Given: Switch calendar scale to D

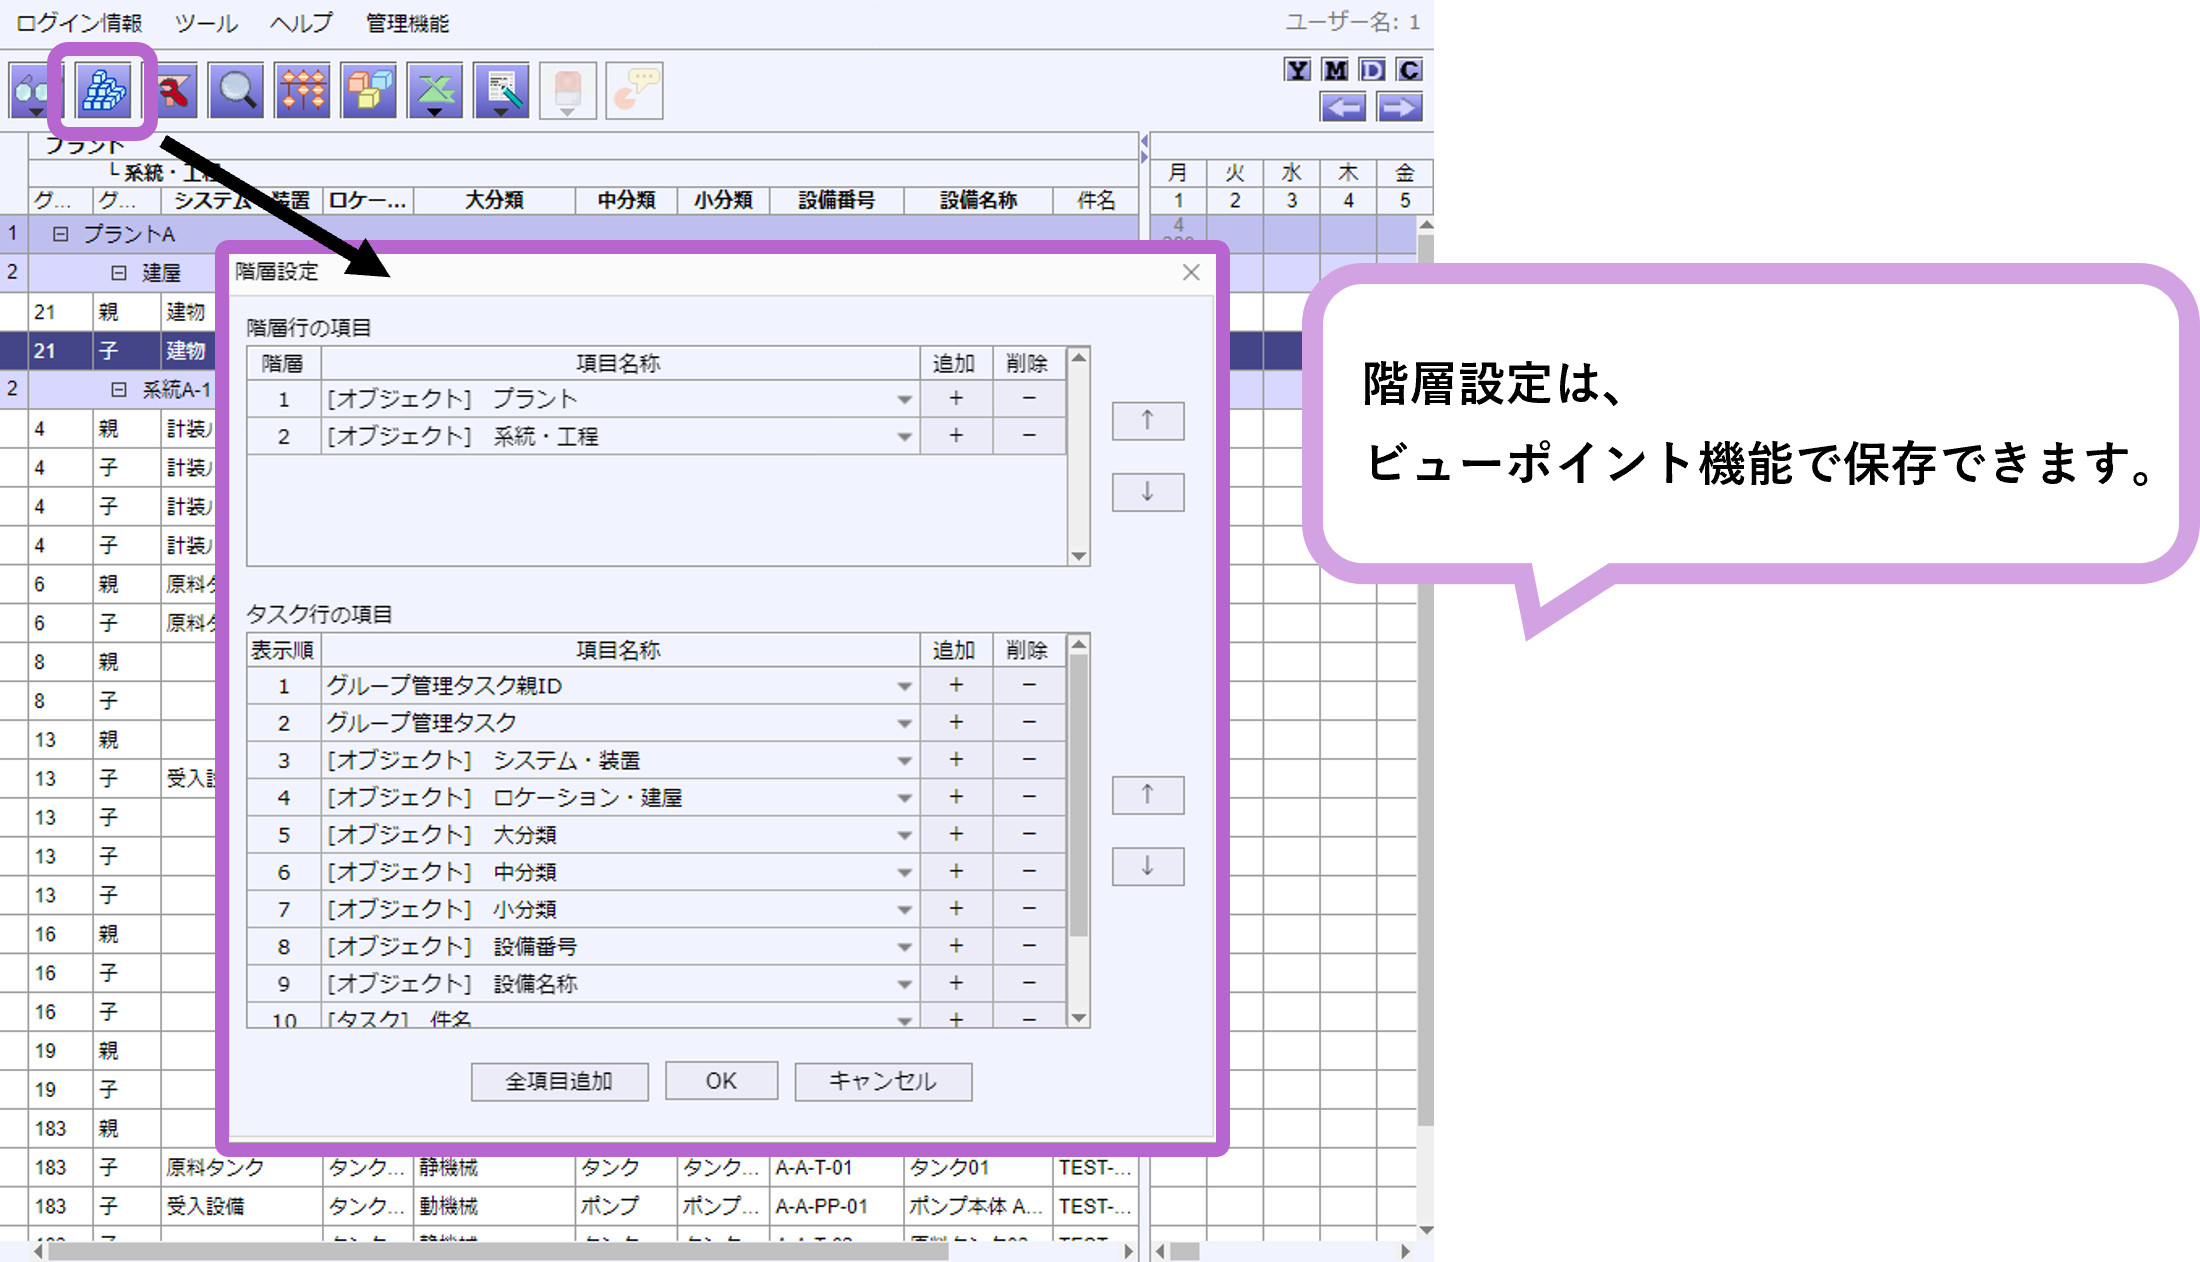Looking at the screenshot, I should (x=1373, y=70).
